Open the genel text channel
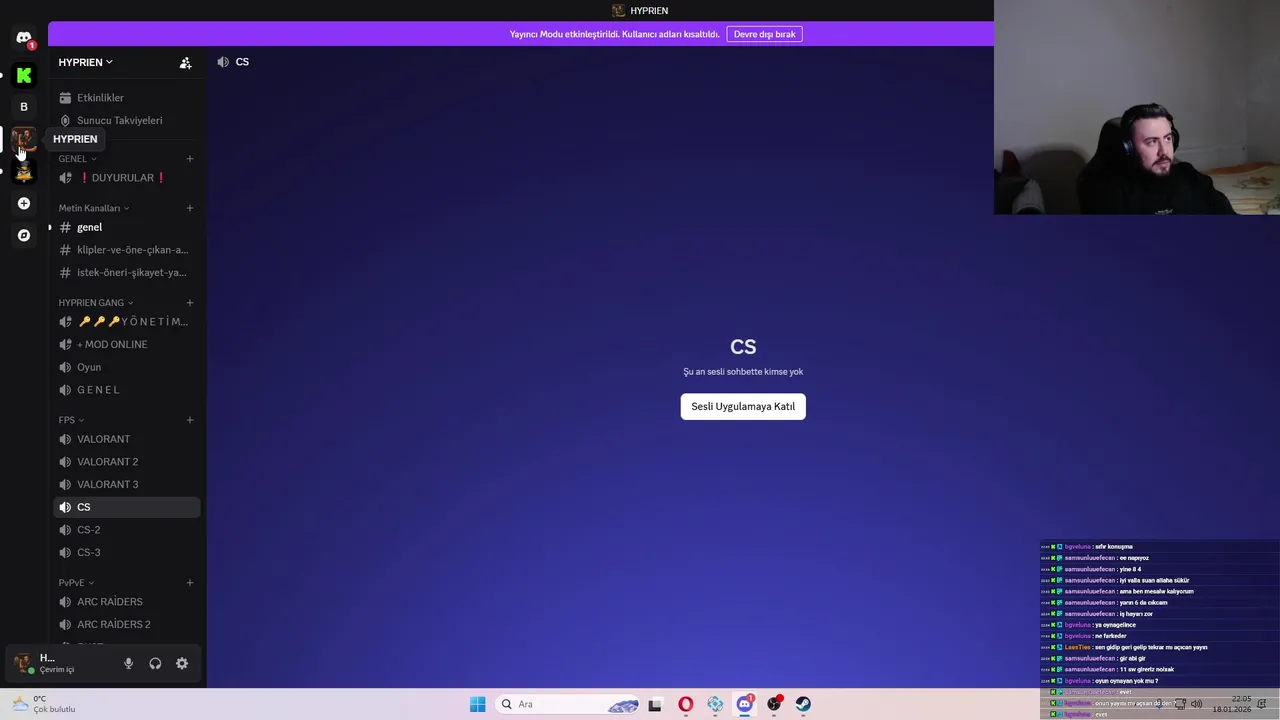Viewport: 1280px width, 720px height. 127,227
